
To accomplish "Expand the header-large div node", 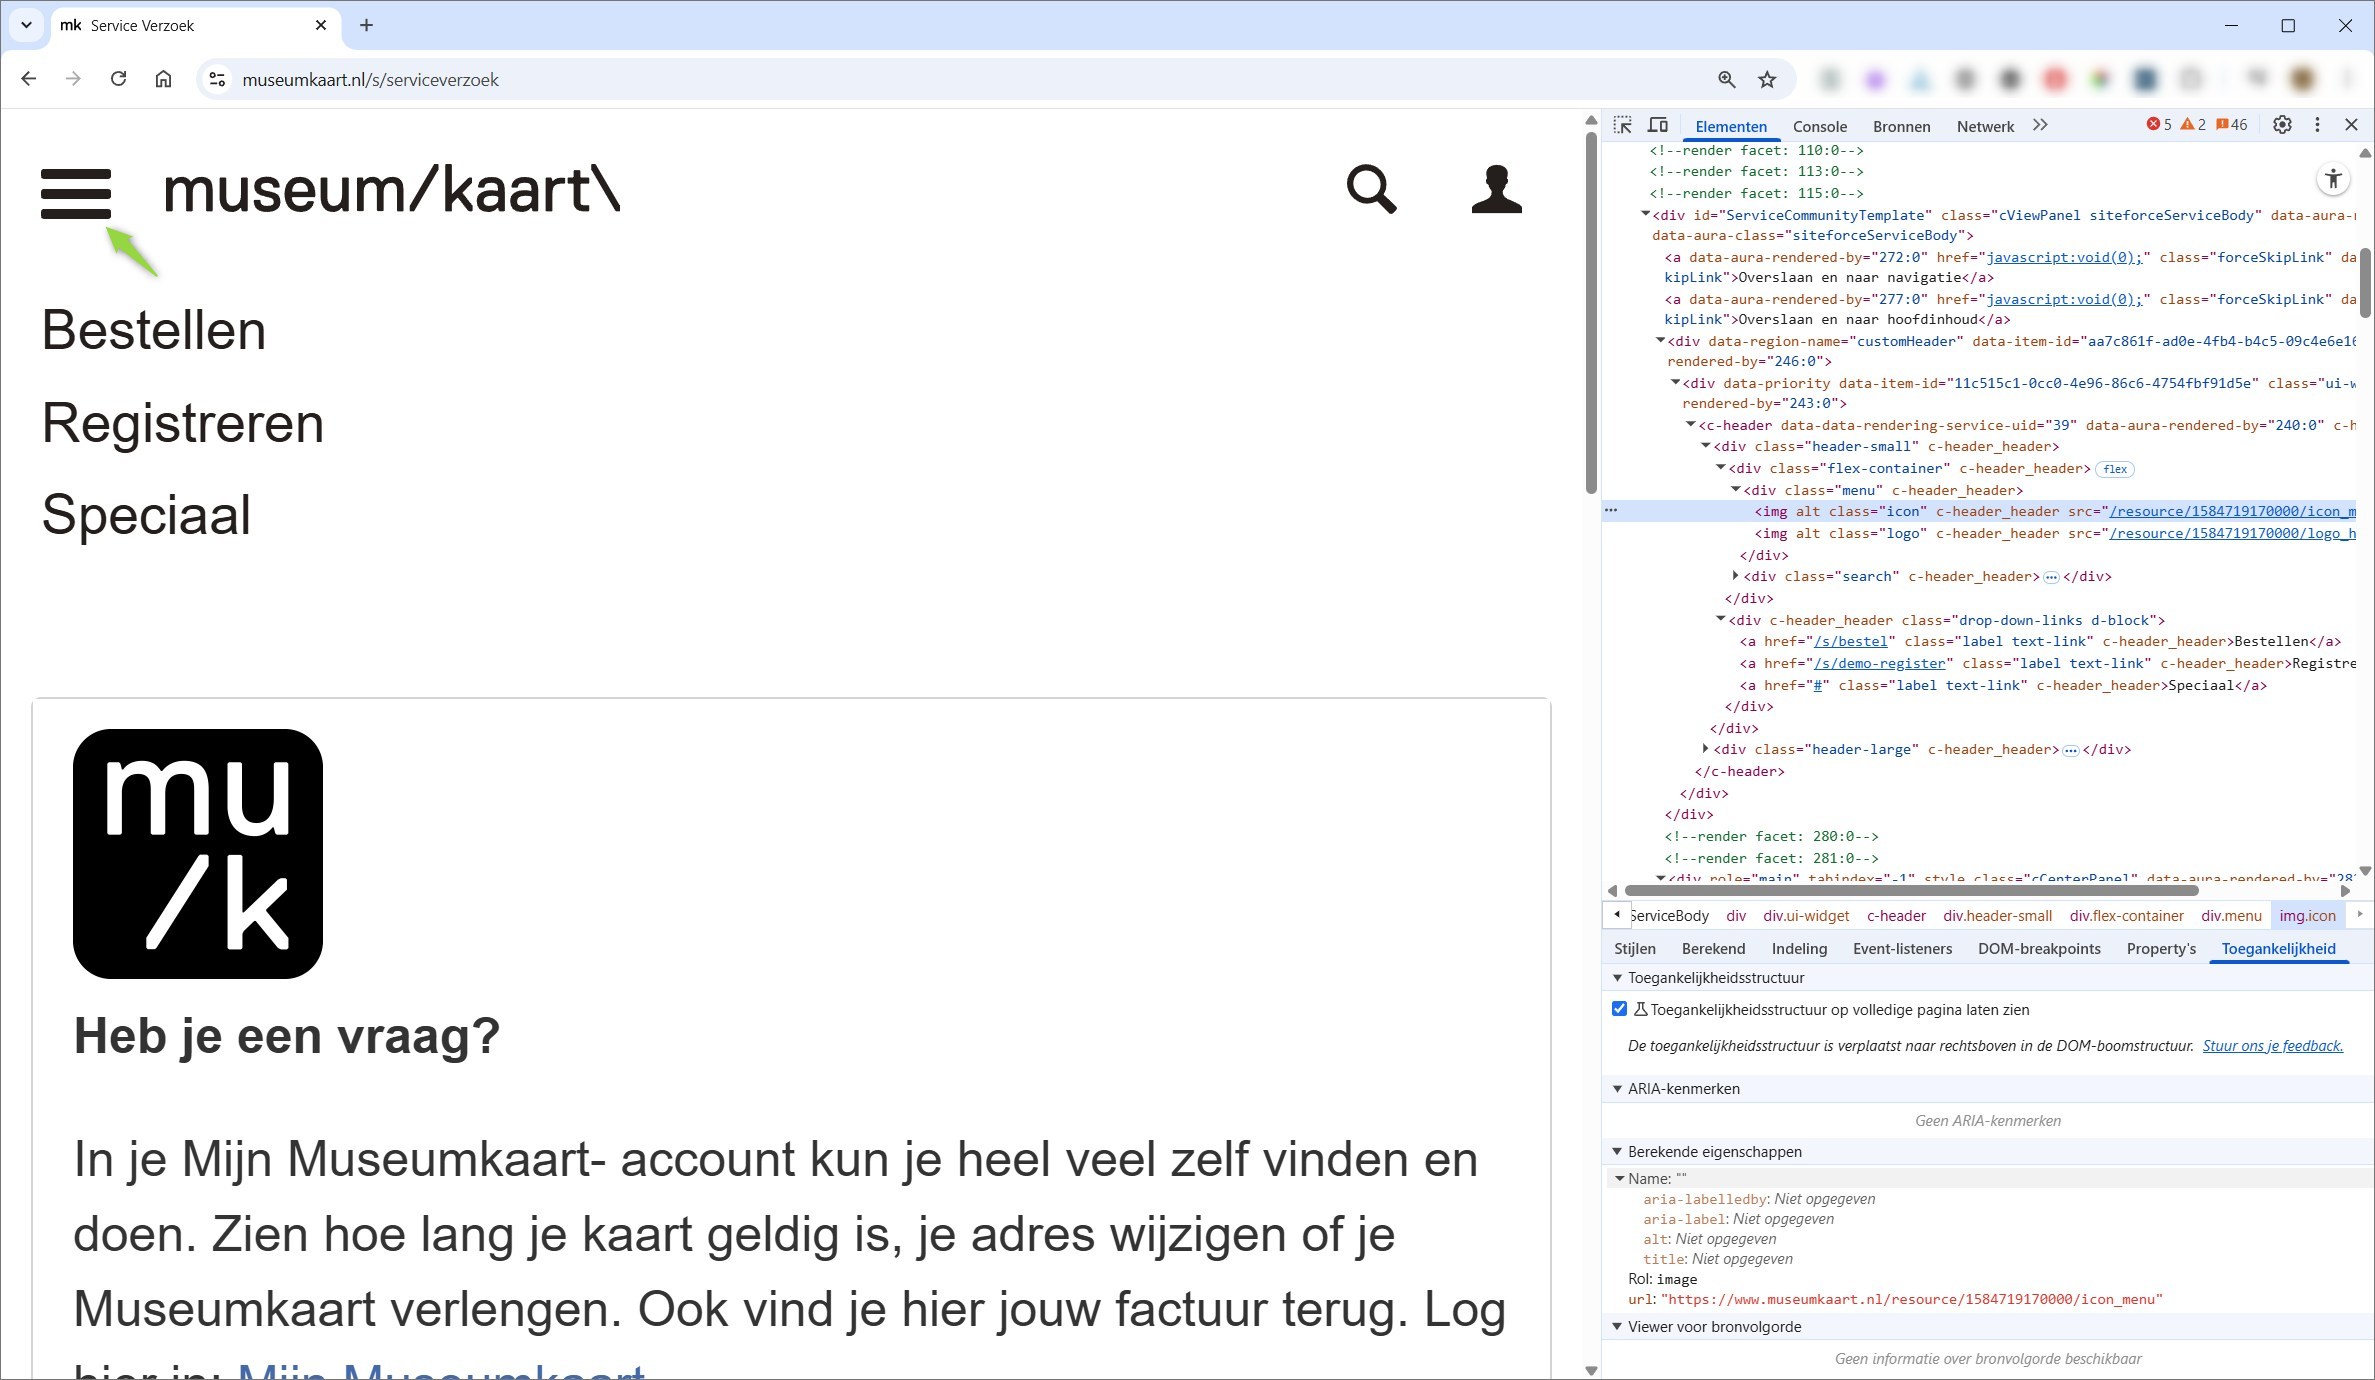I will point(1706,749).
